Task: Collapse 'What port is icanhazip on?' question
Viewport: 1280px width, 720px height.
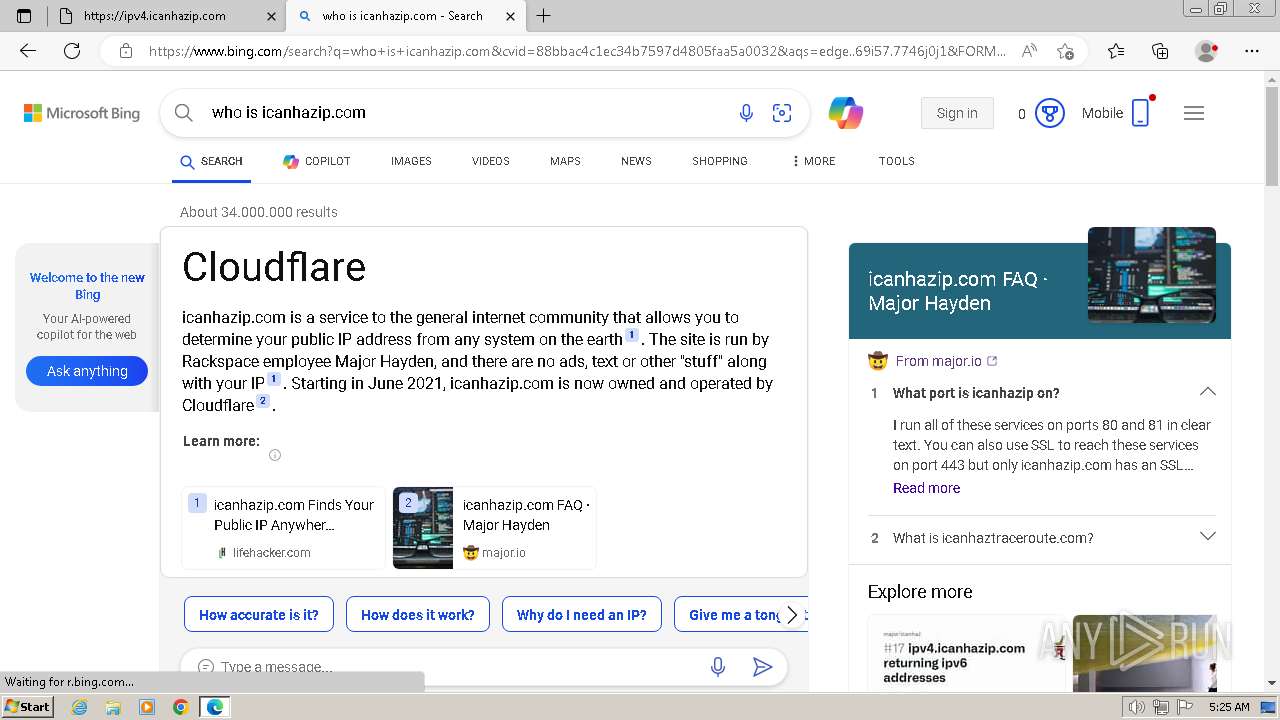Action: click(1208, 392)
